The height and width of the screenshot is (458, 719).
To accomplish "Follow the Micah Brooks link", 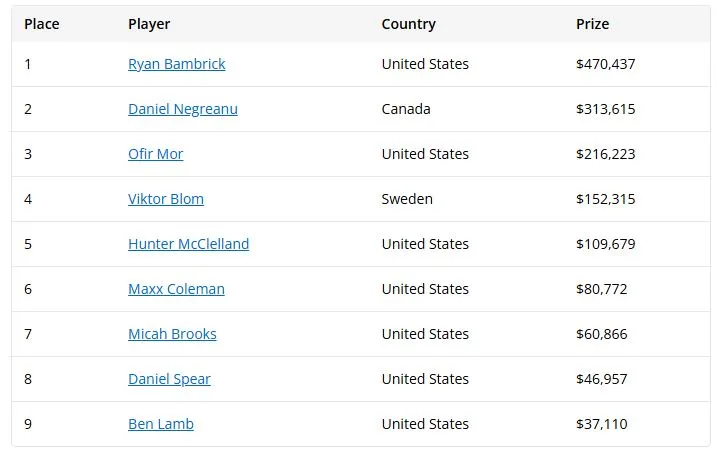I will point(172,334).
